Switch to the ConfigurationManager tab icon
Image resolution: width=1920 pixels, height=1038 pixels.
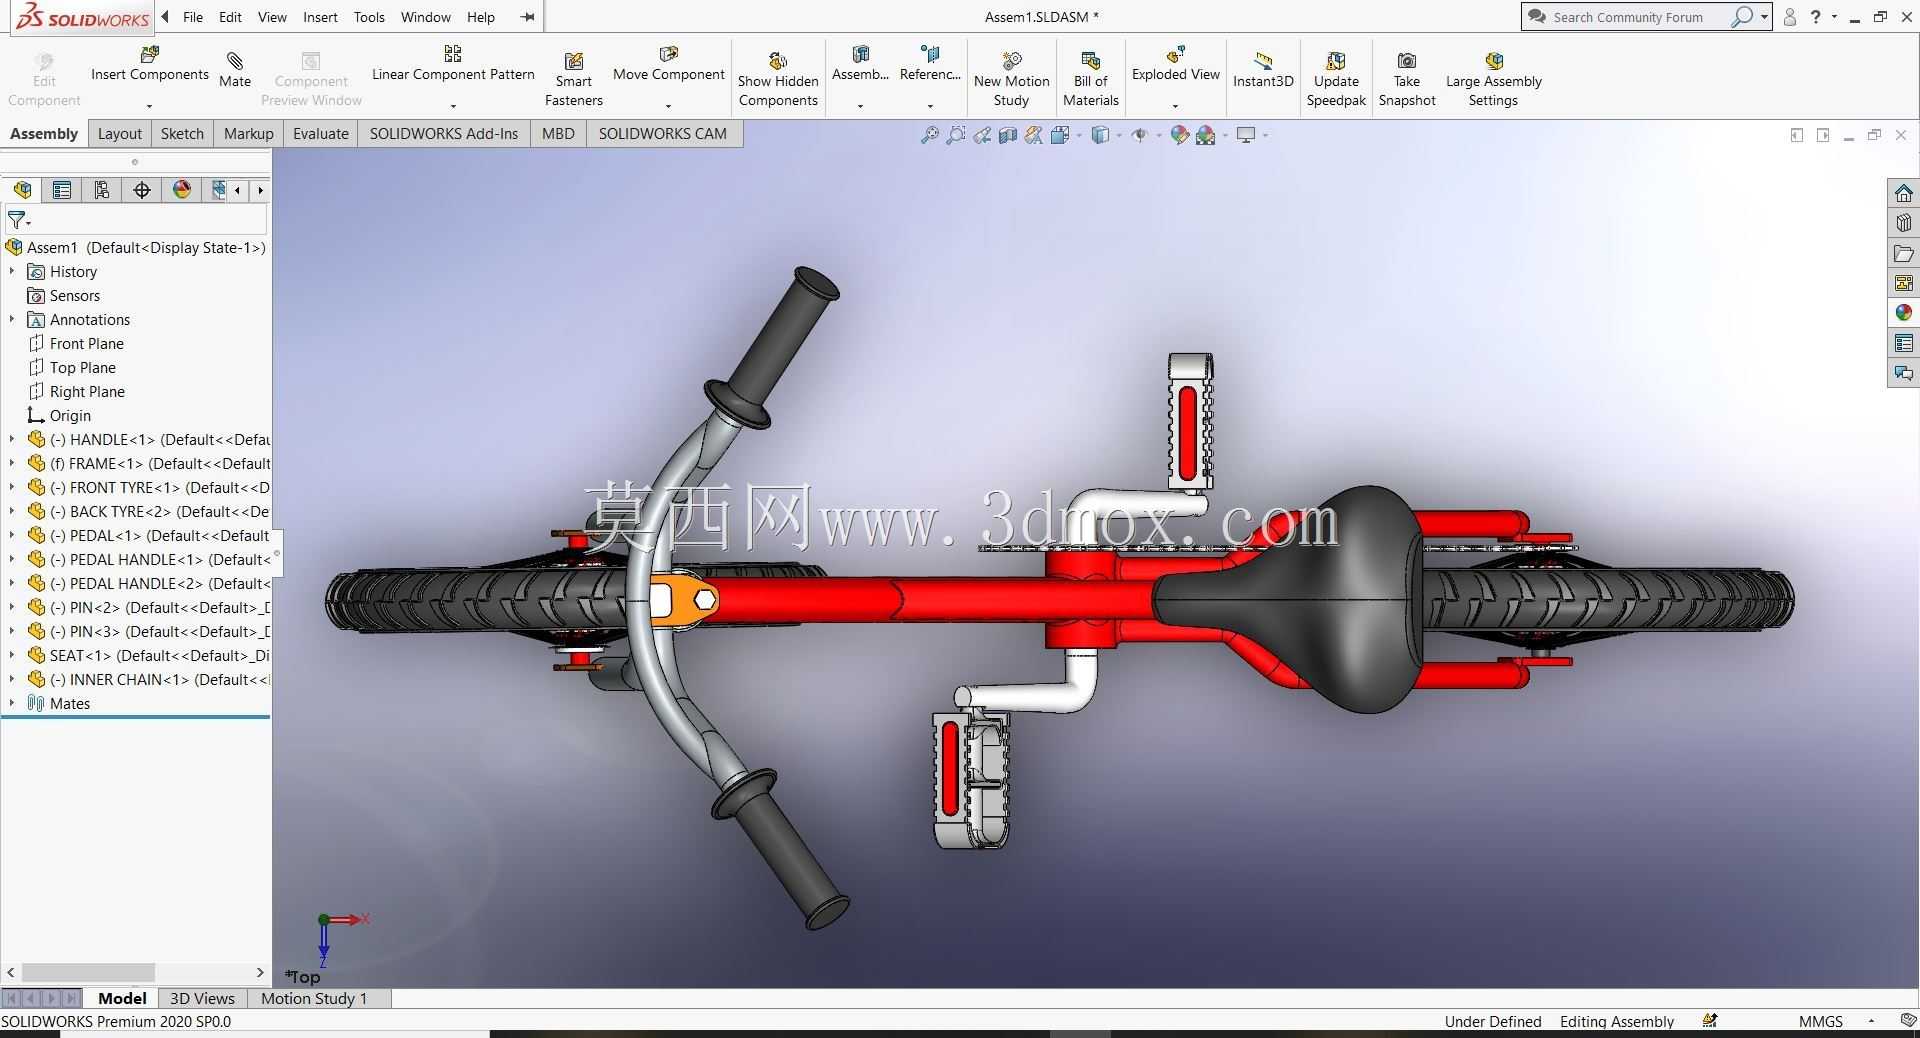101,190
